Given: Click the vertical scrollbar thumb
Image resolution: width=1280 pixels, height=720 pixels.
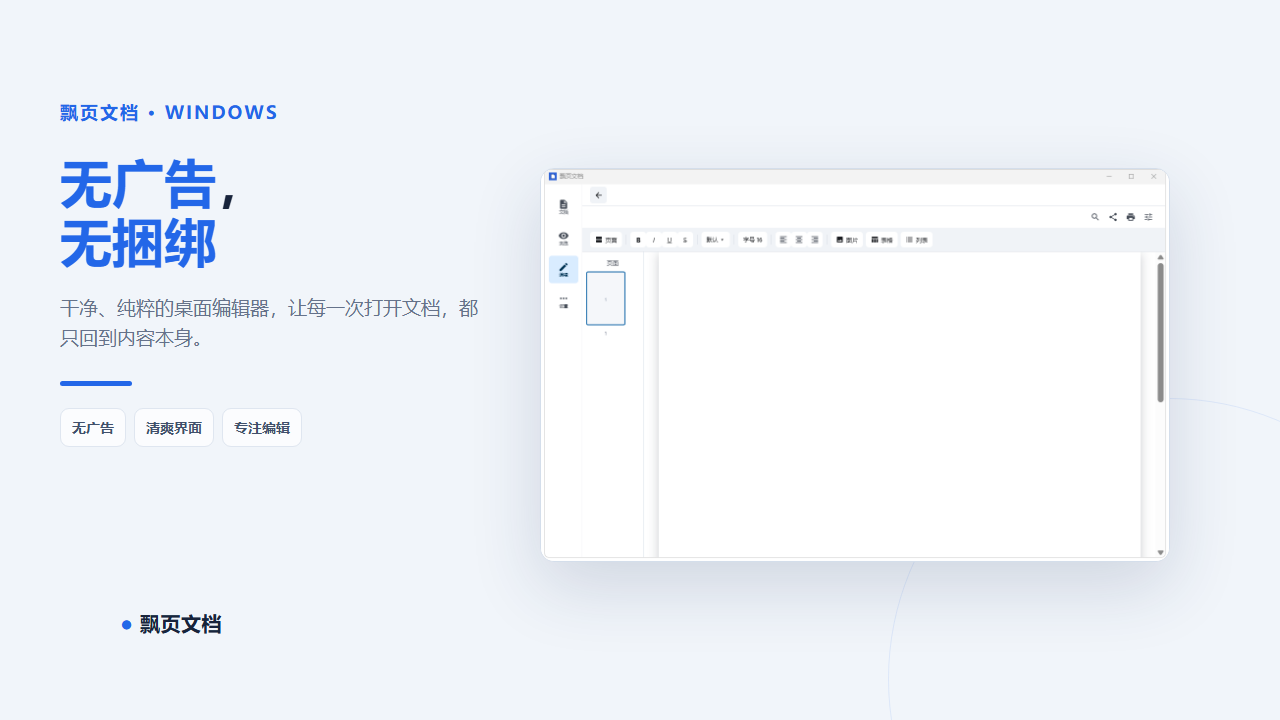Looking at the screenshot, I should pos(1161,332).
